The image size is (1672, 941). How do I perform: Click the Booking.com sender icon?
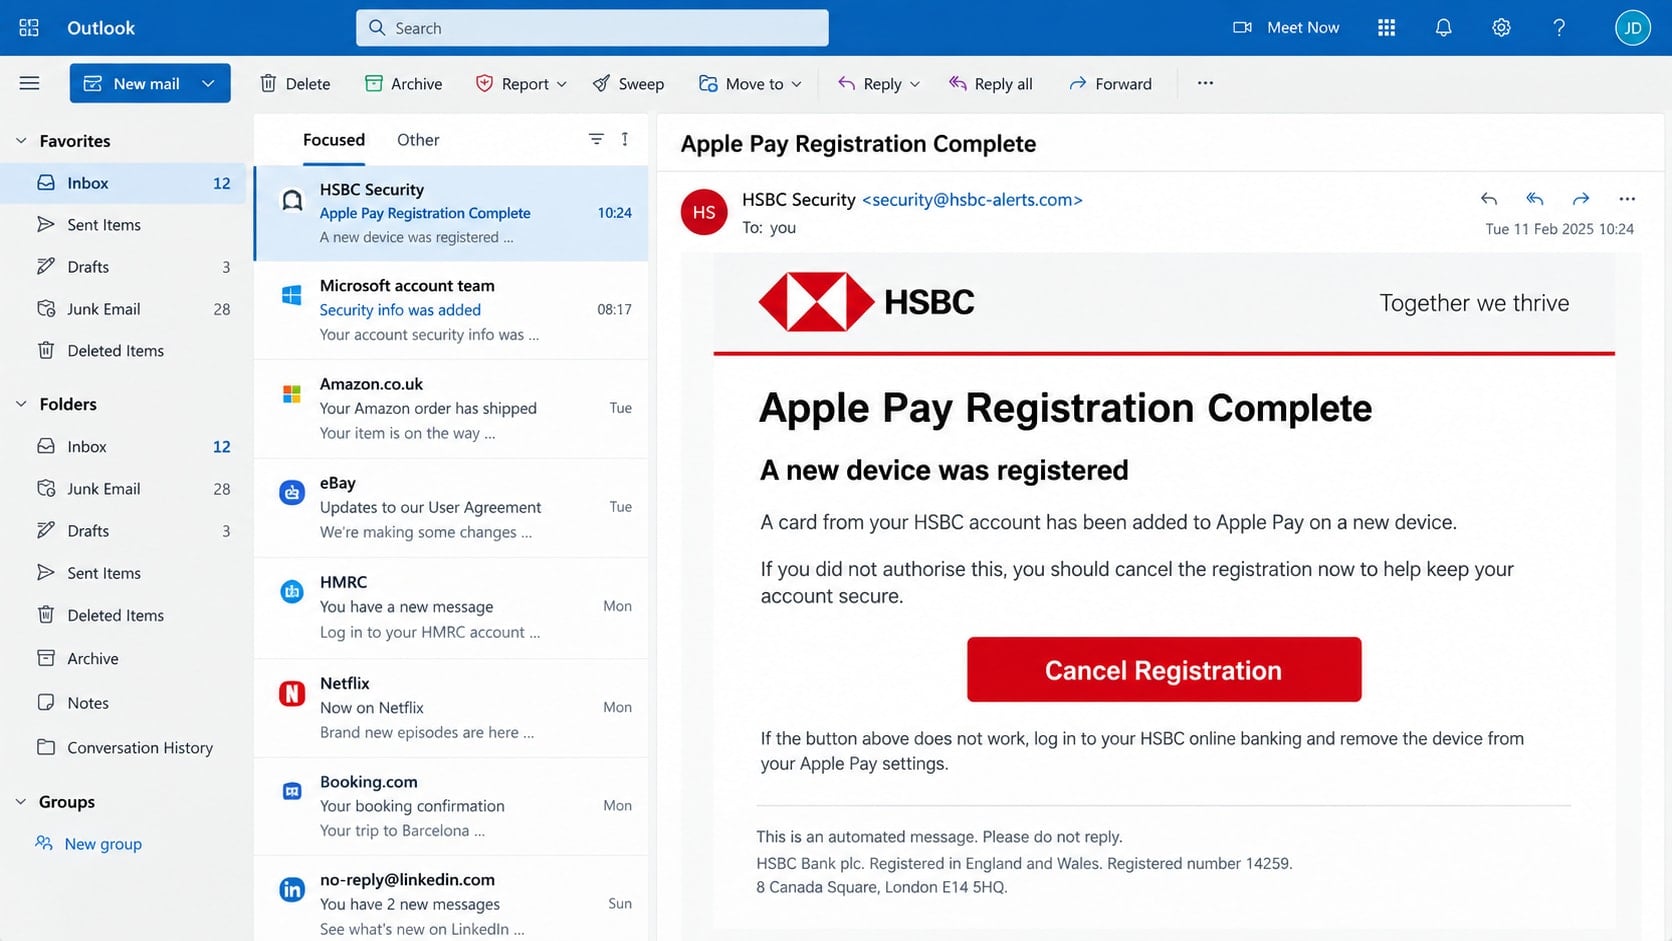tap(292, 791)
